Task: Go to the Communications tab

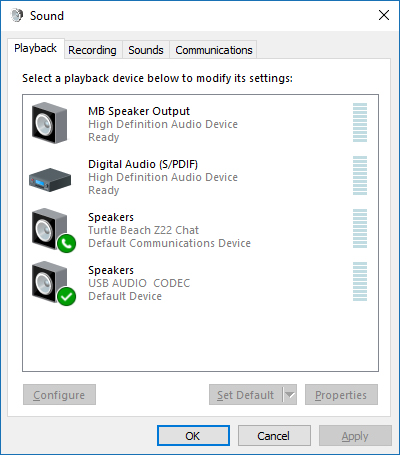Action: click(214, 50)
